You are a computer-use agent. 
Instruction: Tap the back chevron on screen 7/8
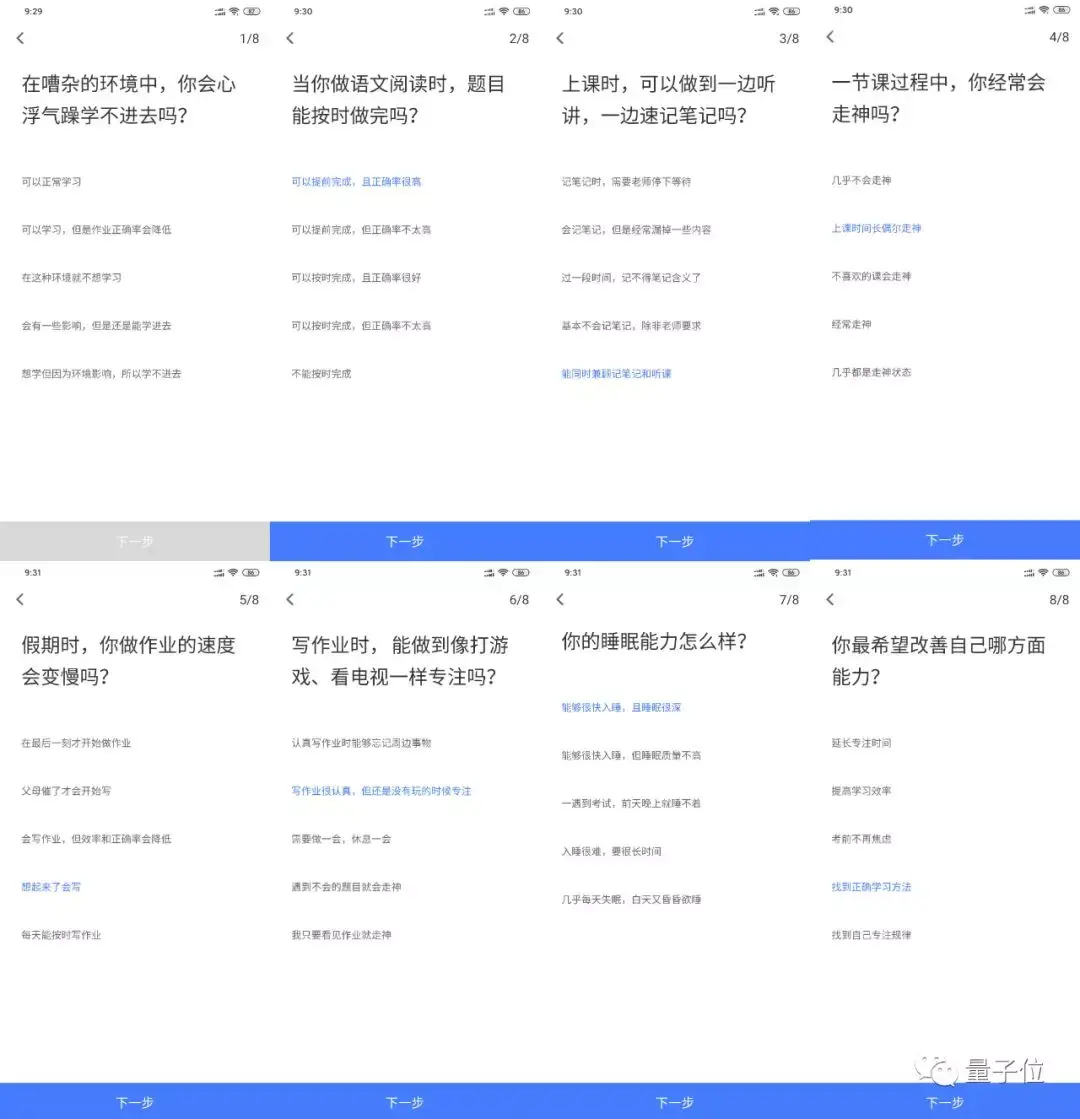[x=560, y=599]
